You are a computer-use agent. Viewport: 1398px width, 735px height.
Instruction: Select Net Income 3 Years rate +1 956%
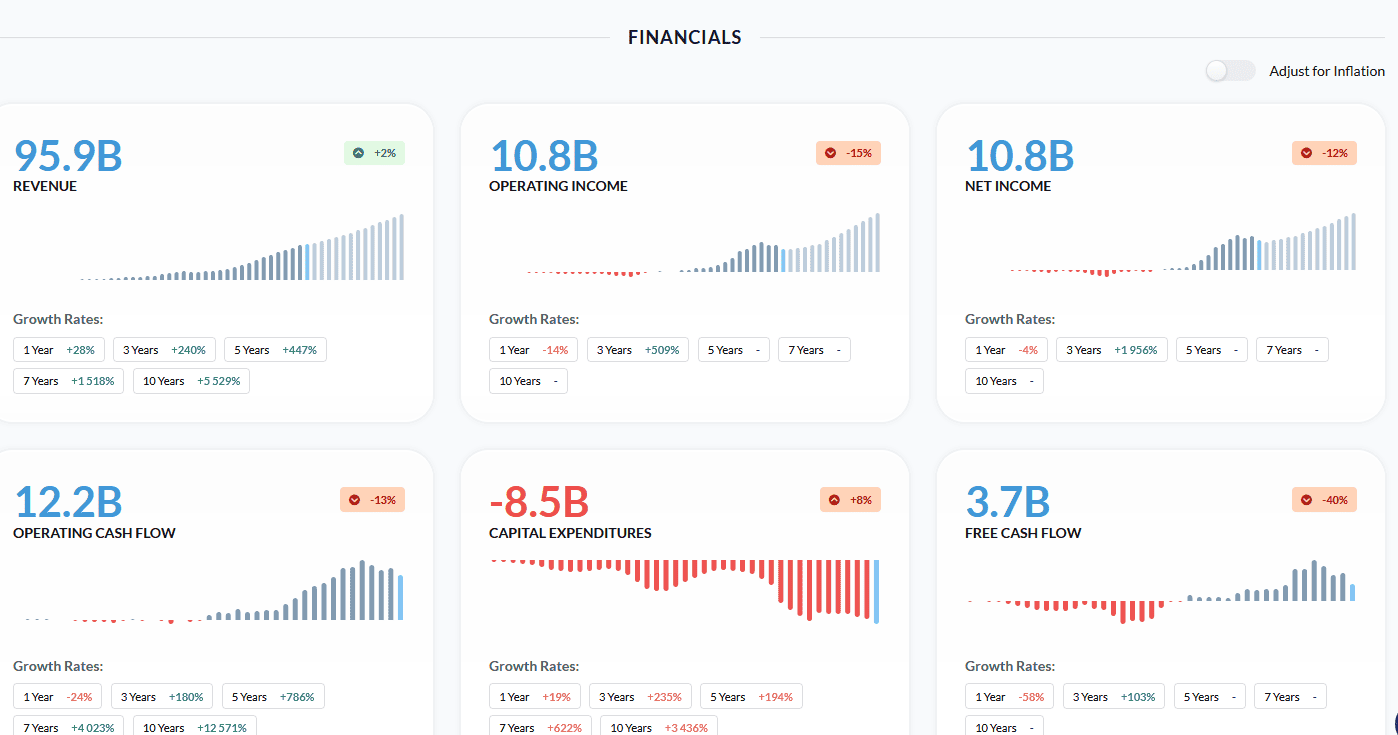1111,350
